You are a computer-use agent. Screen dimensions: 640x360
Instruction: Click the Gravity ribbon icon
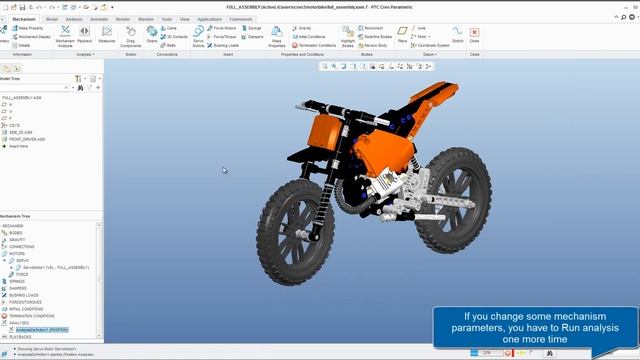coord(302,28)
